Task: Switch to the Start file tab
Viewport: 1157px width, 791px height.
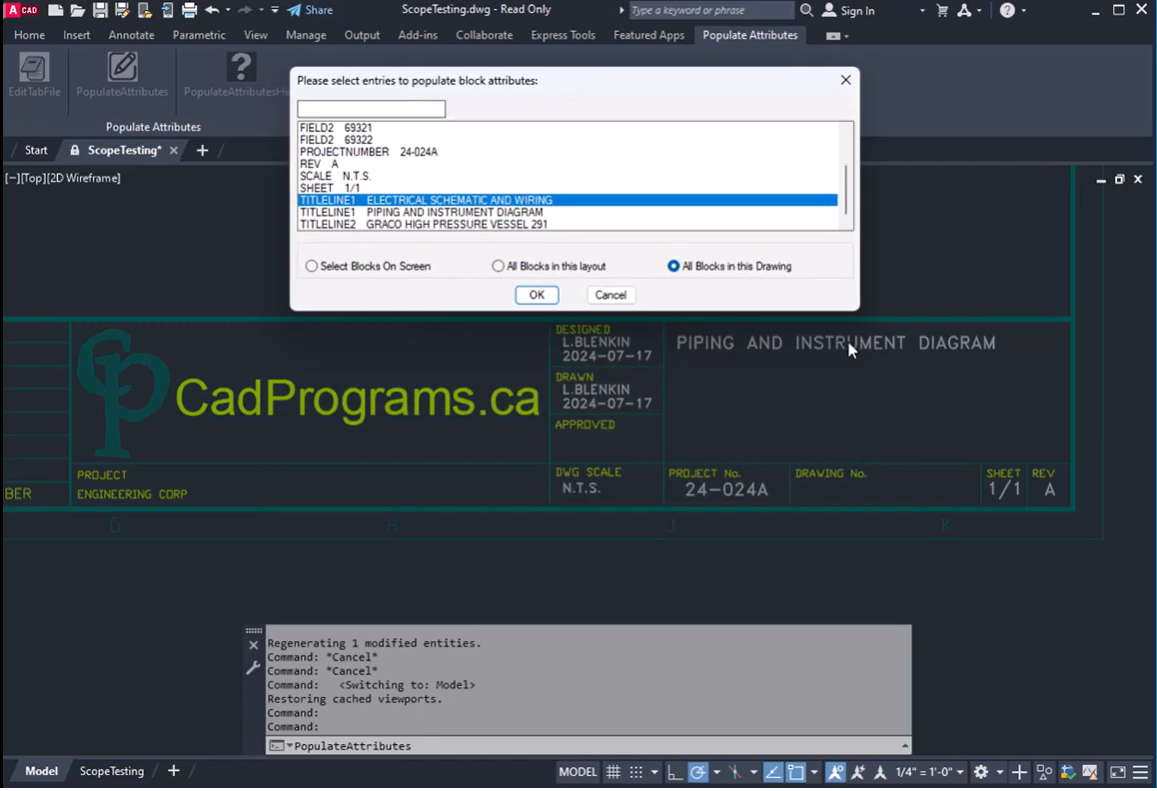Action: pos(36,150)
